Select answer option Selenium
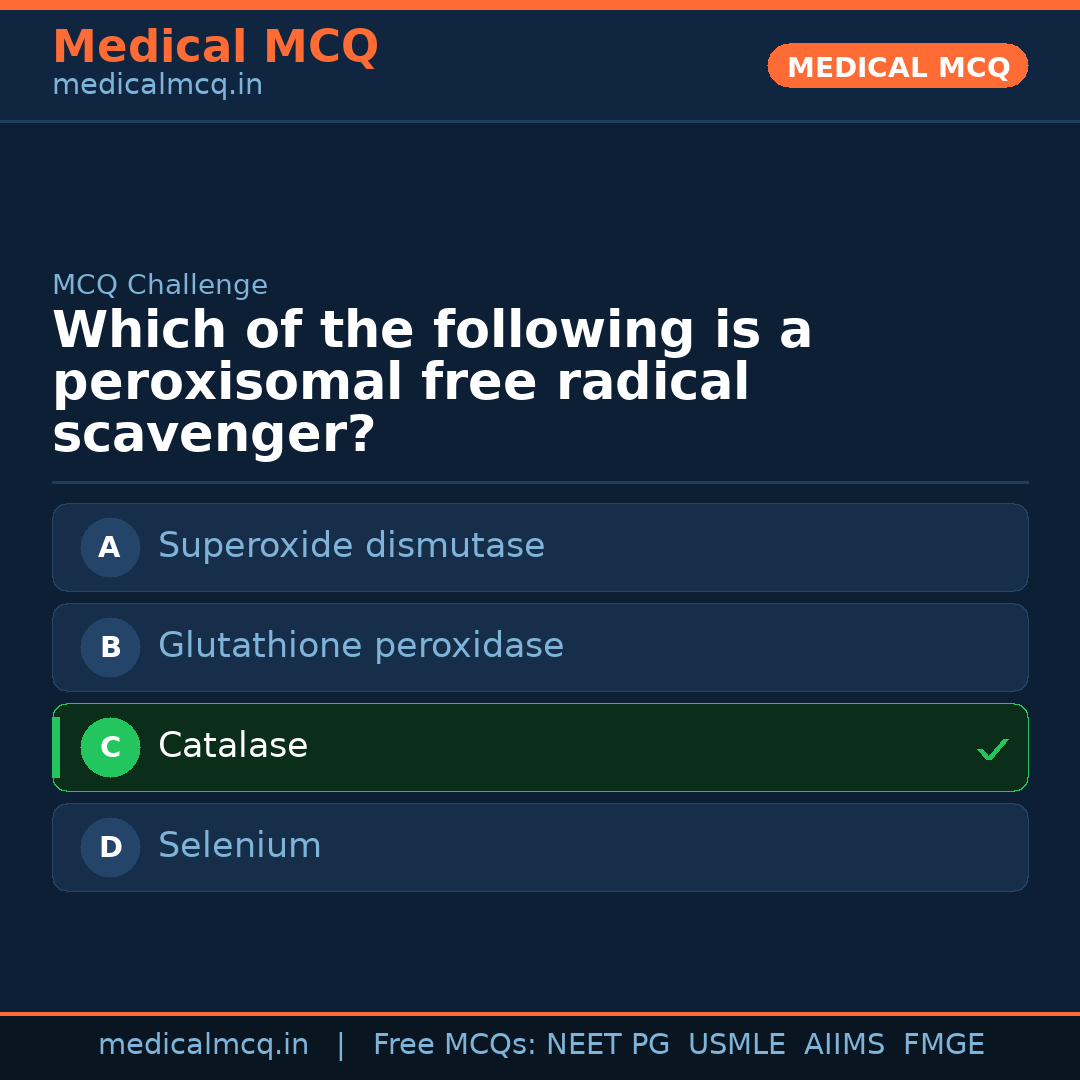This screenshot has width=1080, height=1080. pos(540,847)
